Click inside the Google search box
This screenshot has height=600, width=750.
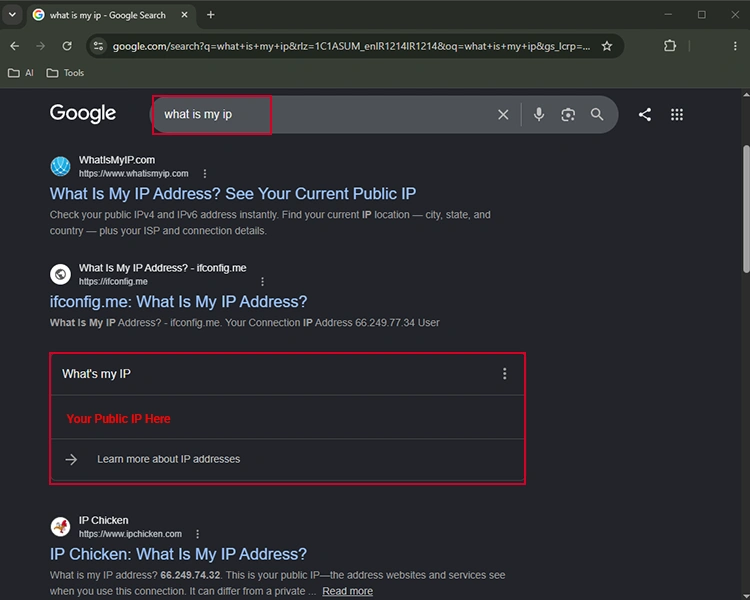coord(325,114)
